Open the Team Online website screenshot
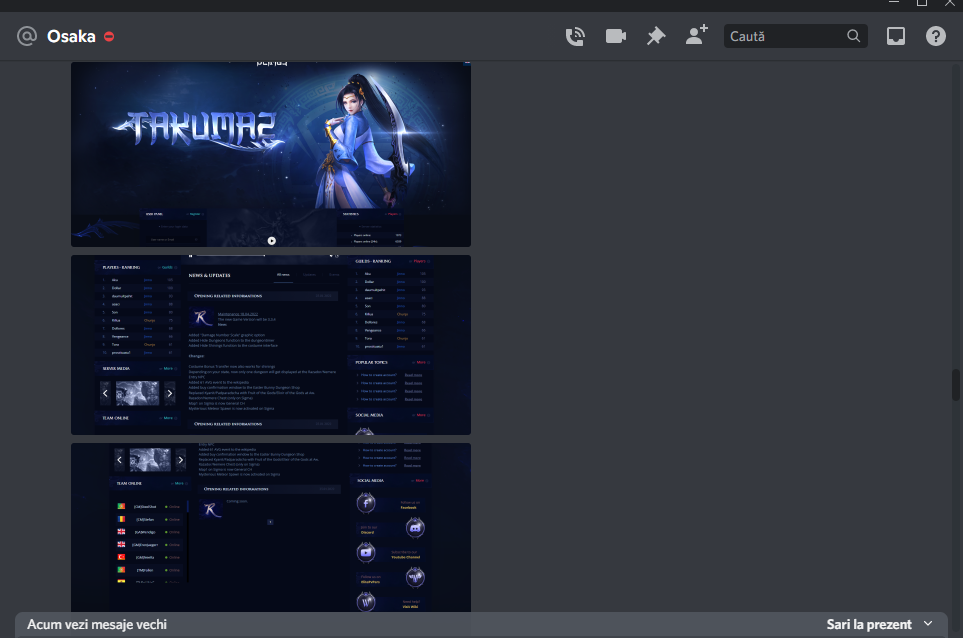The image size is (963, 638). point(271,527)
